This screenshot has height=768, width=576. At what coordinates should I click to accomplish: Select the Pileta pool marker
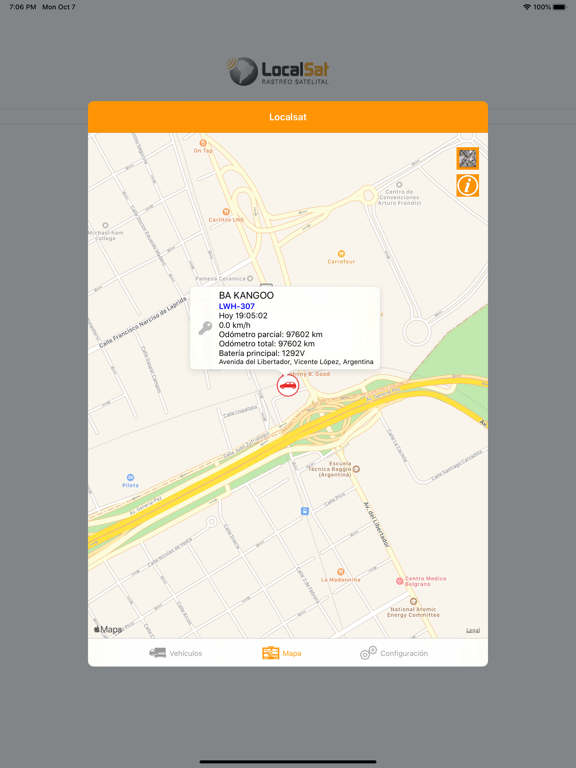tap(130, 477)
